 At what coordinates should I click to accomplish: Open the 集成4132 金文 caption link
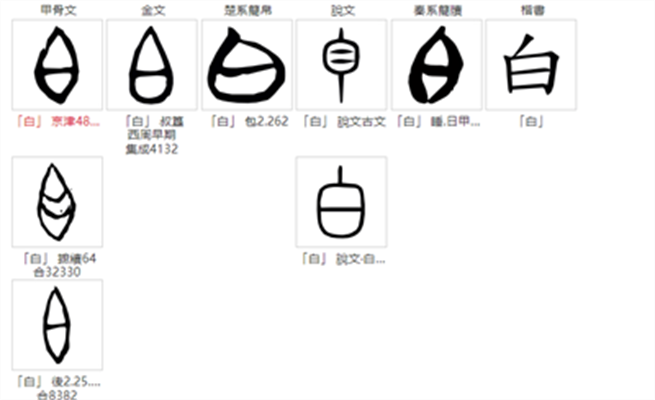[x=152, y=135]
